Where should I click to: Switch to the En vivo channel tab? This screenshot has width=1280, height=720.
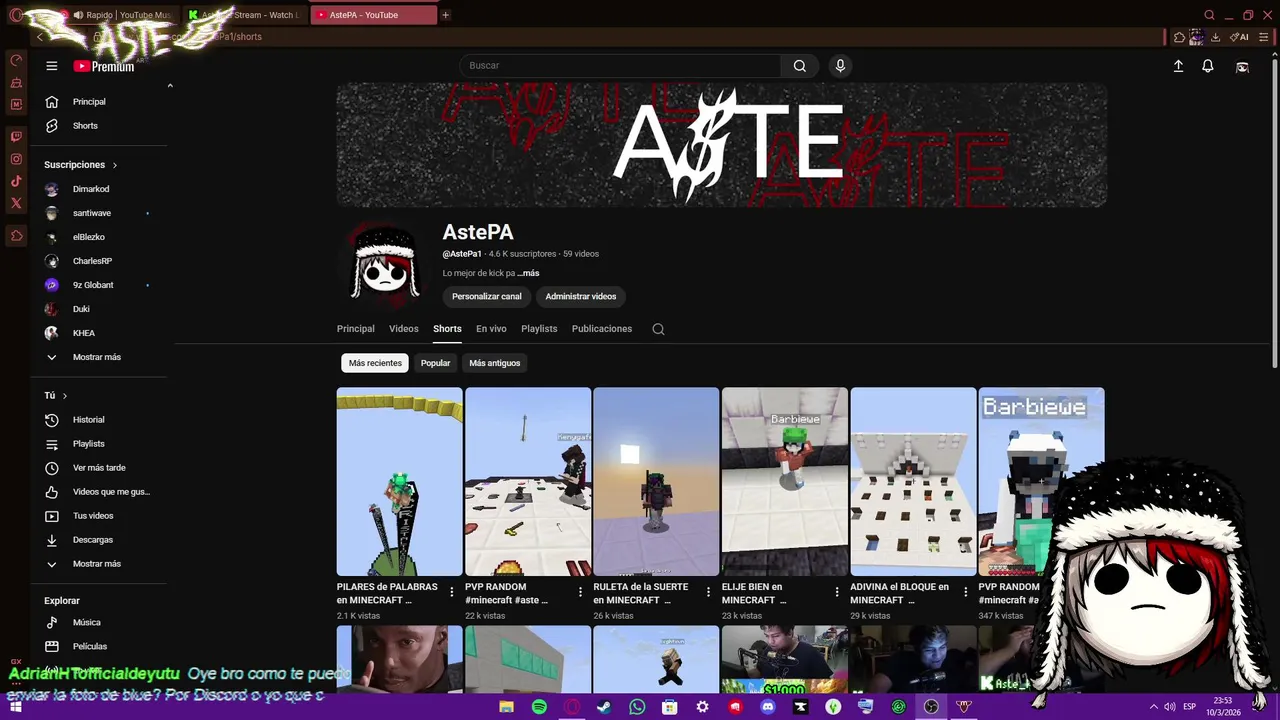pos(491,329)
